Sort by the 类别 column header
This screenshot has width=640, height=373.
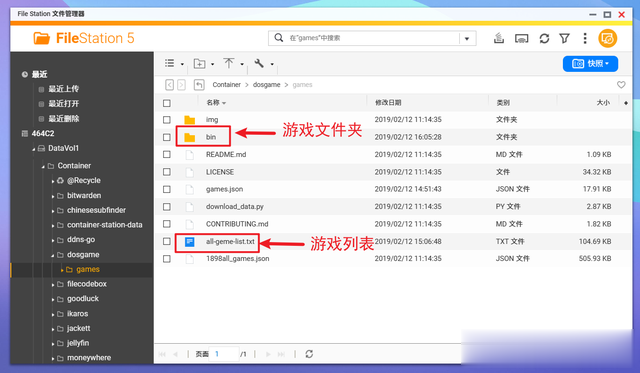pyautogui.click(x=503, y=103)
